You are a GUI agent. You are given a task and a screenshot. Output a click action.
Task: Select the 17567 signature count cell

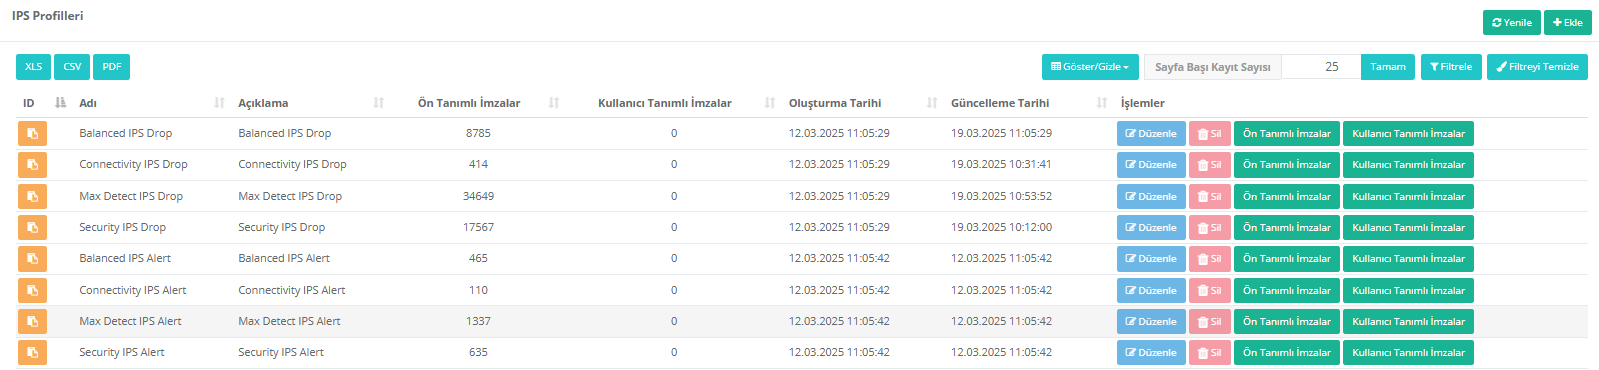point(478,227)
